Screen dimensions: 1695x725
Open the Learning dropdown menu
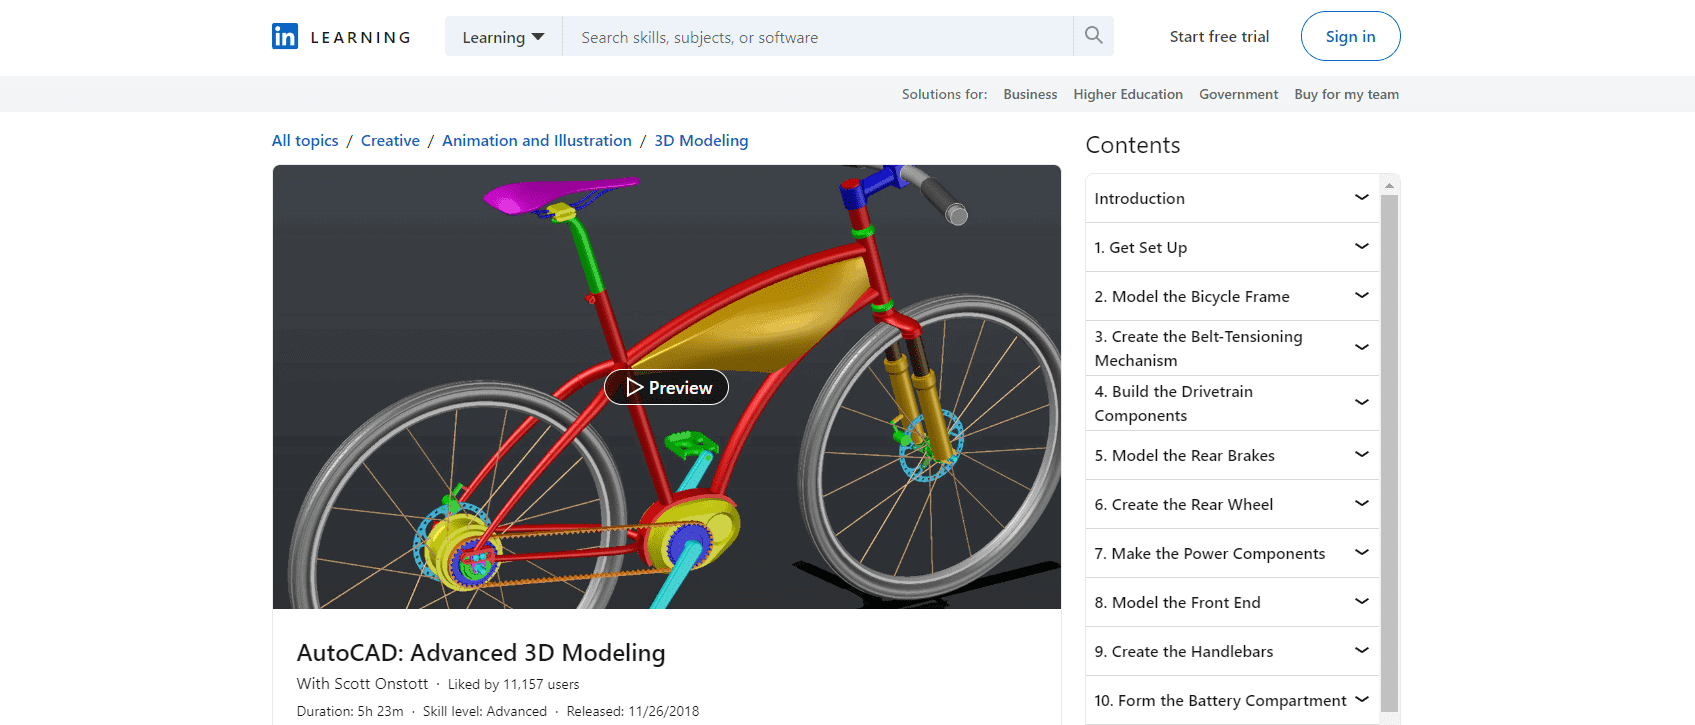coord(503,37)
